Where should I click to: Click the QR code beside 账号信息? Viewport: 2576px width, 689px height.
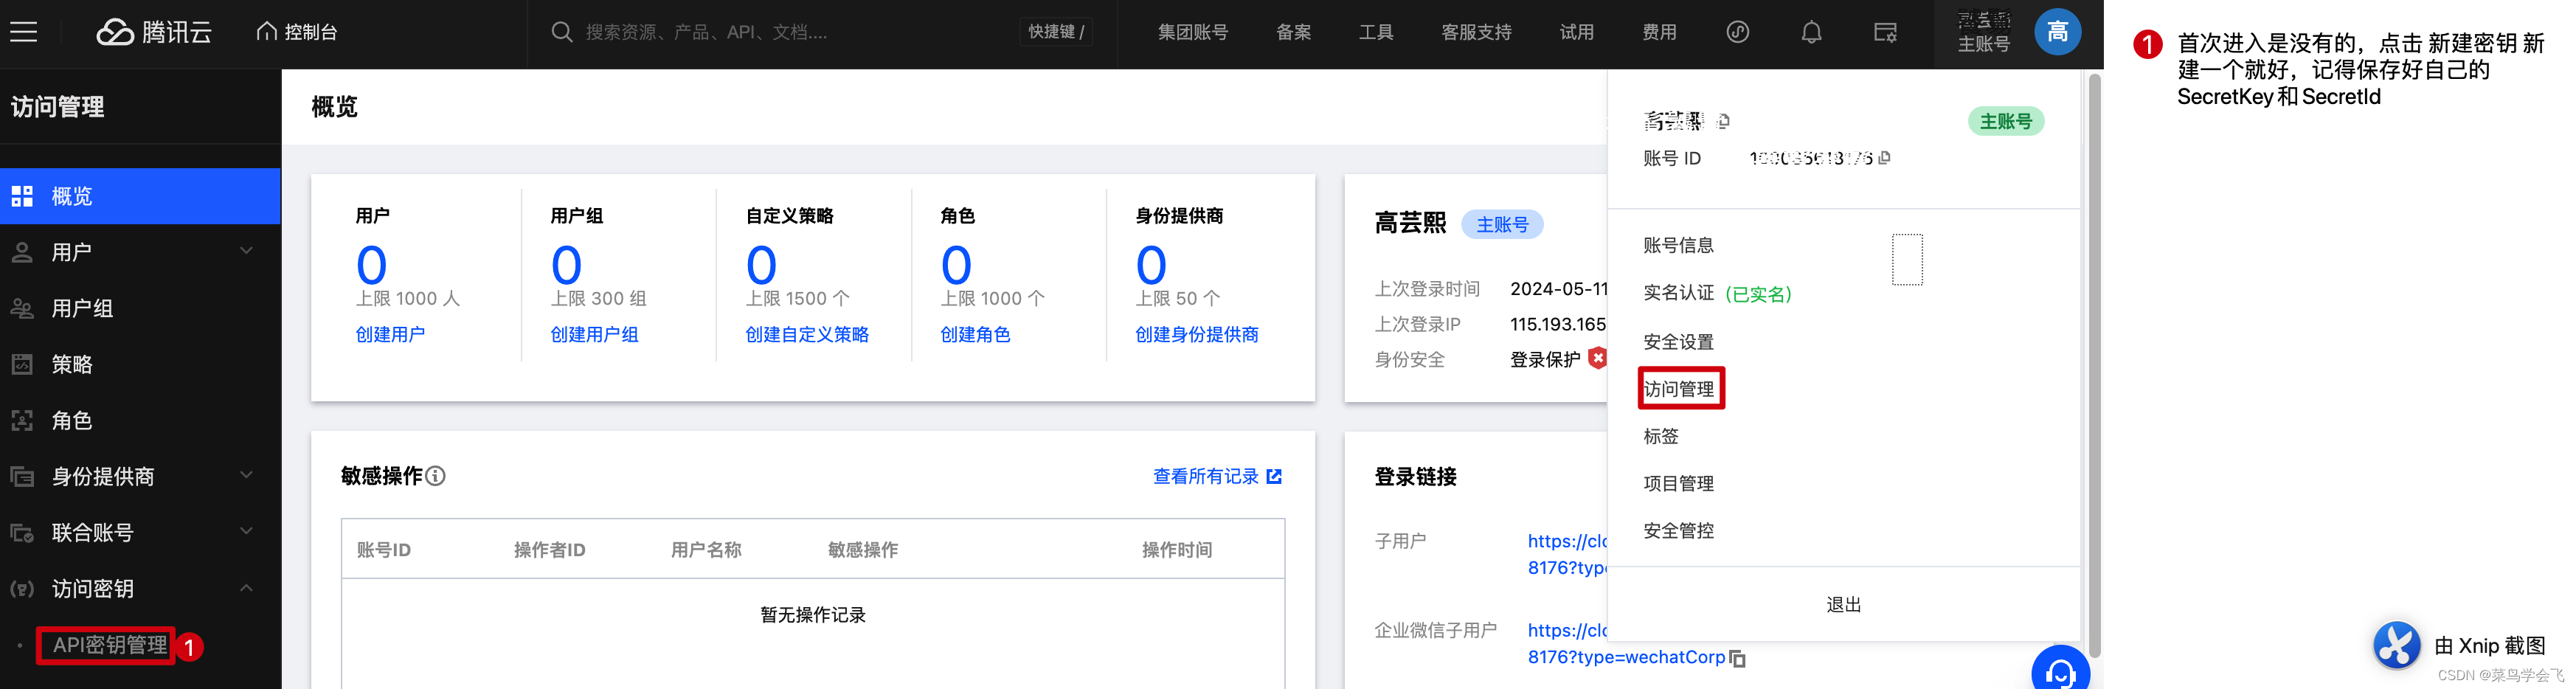(x=1908, y=258)
